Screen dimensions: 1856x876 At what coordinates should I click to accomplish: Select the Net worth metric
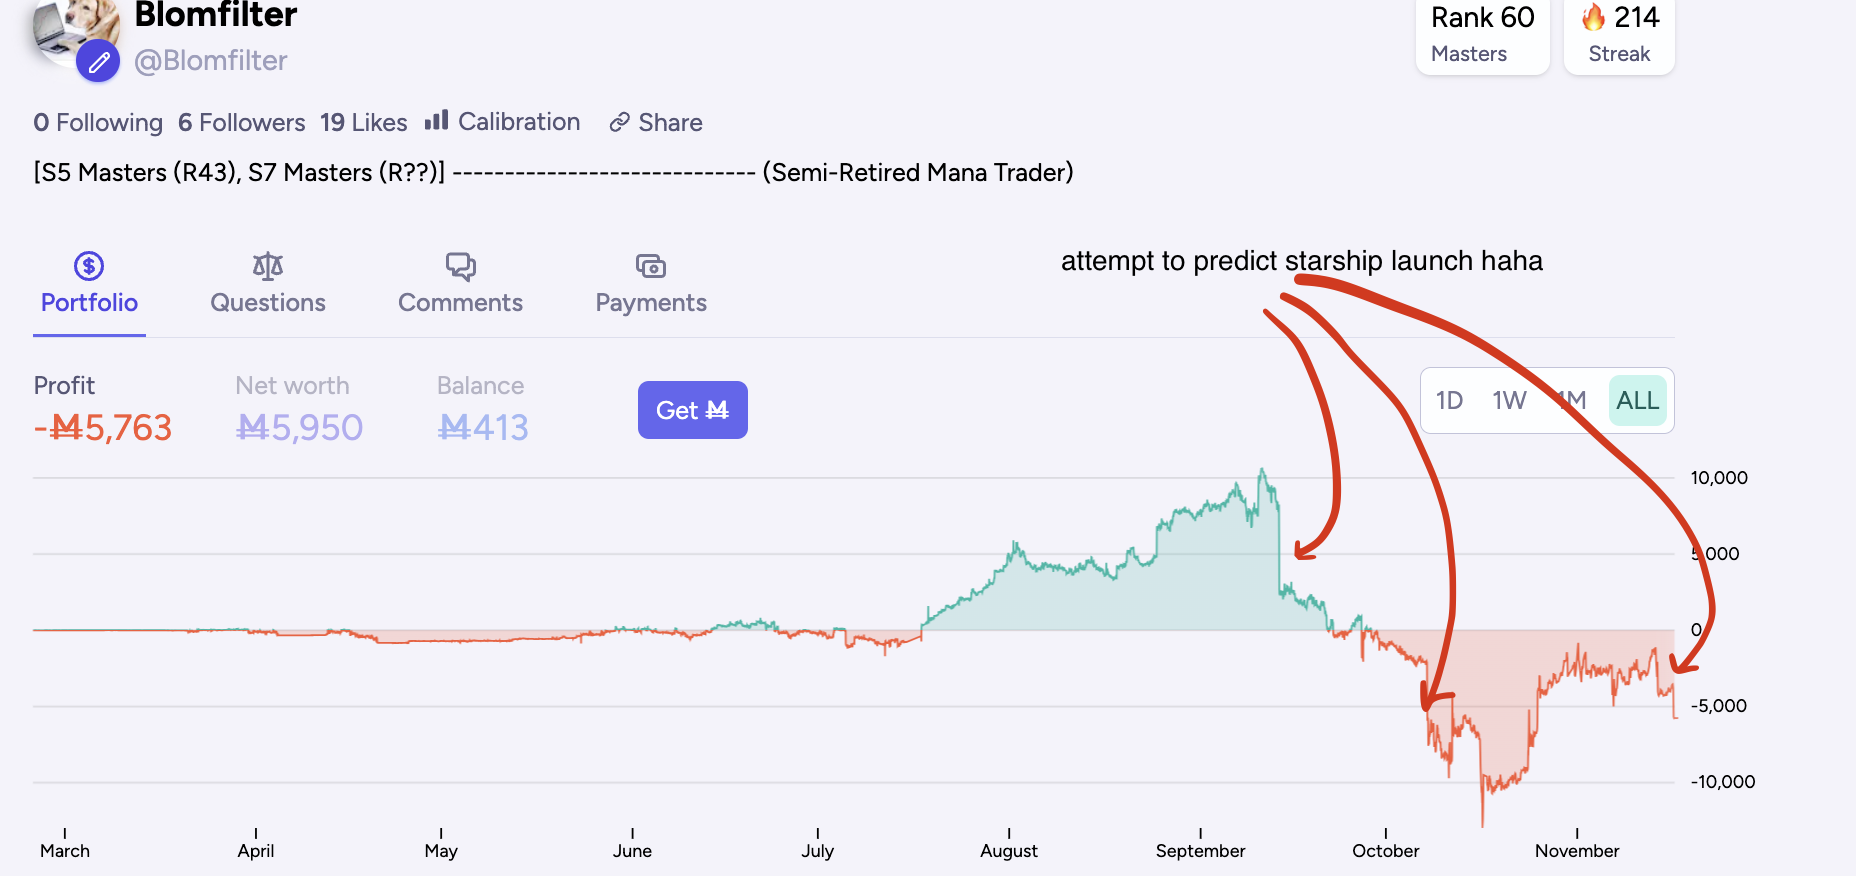[x=298, y=410]
